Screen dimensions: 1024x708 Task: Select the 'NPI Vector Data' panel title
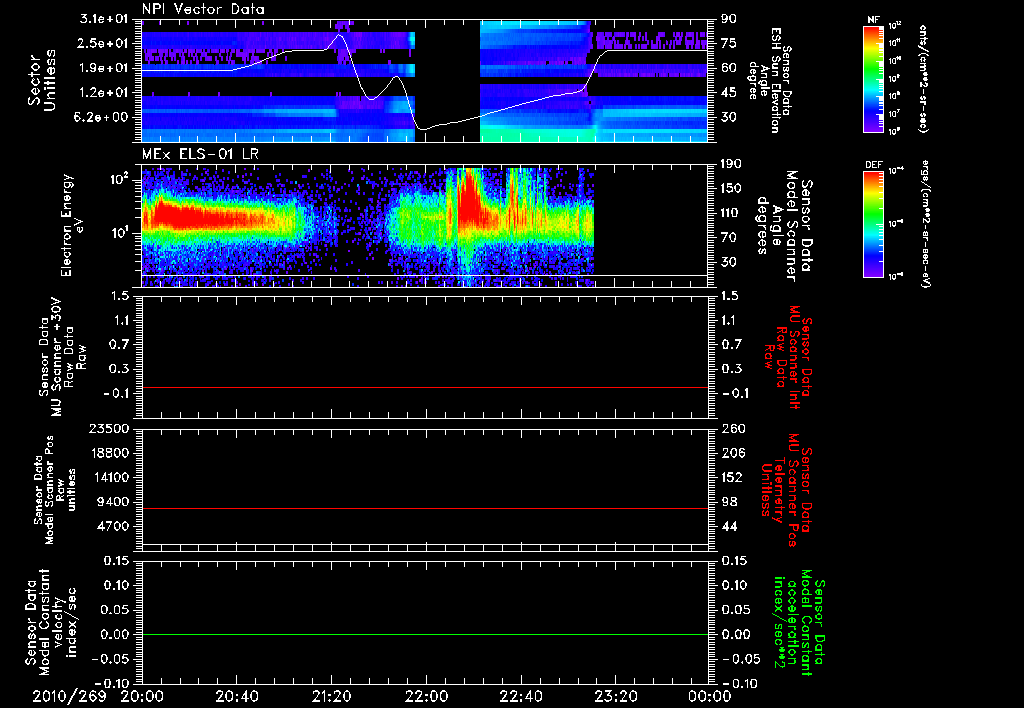click(x=203, y=9)
